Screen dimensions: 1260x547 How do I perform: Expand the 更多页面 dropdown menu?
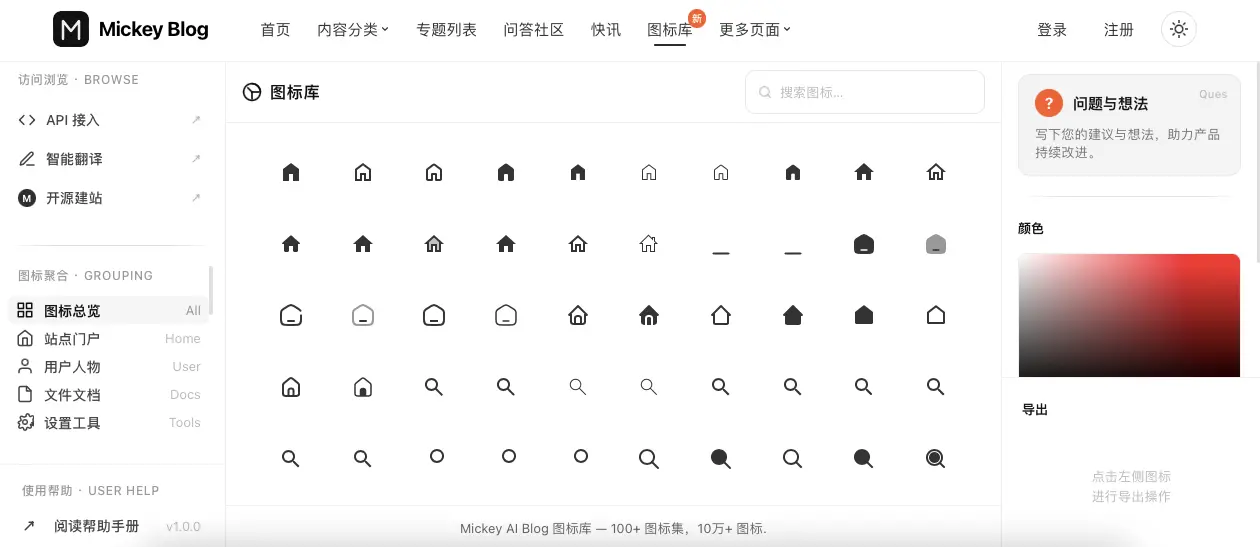pos(755,30)
